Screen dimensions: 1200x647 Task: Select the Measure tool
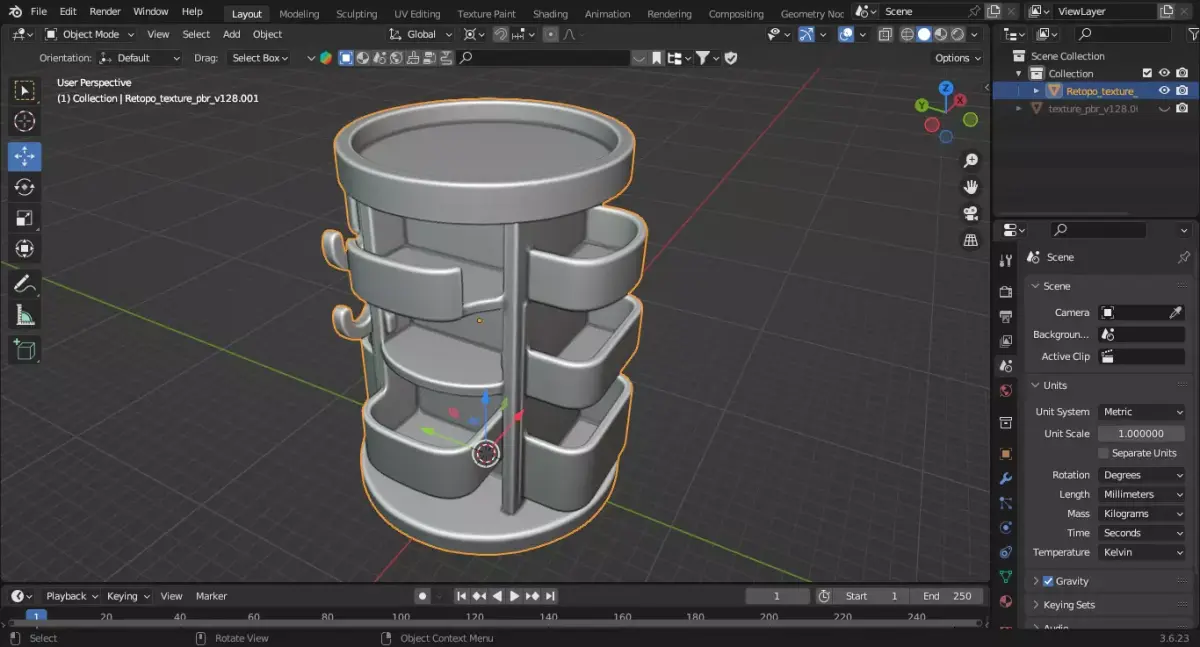(x=25, y=315)
